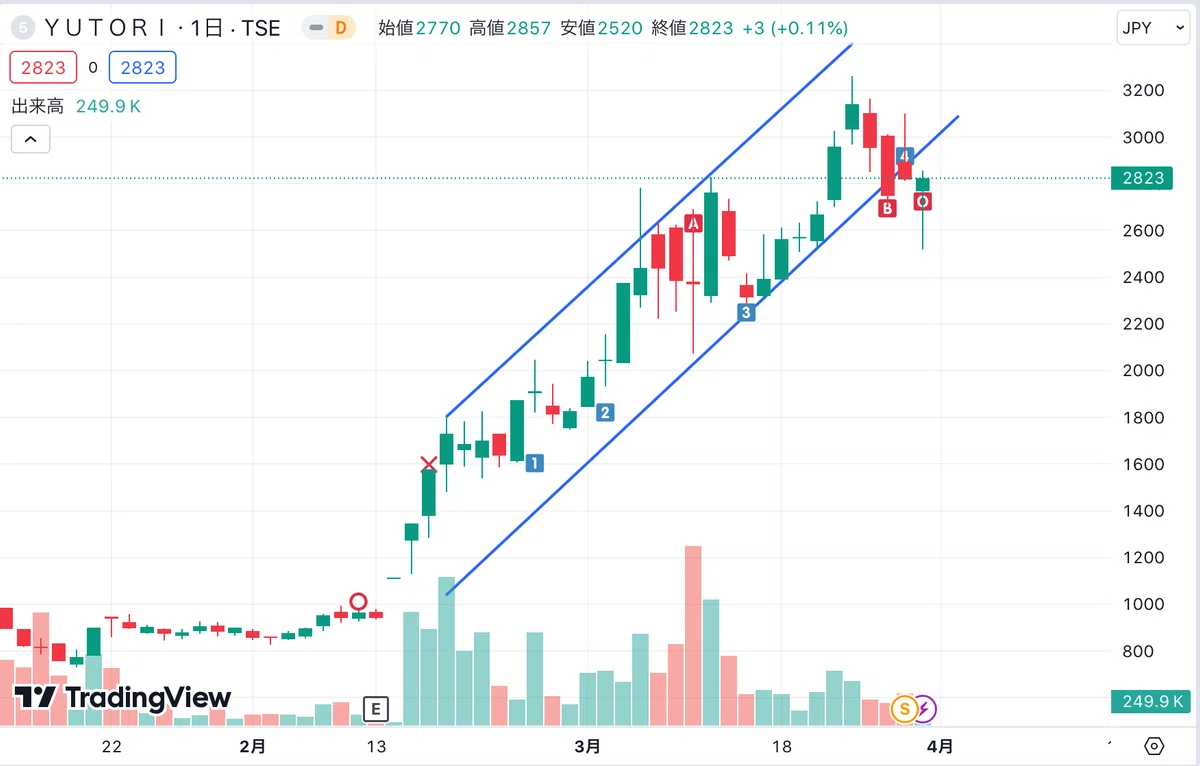Click the TSE exchange label in title
This screenshot has height=766, width=1200.
point(260,28)
